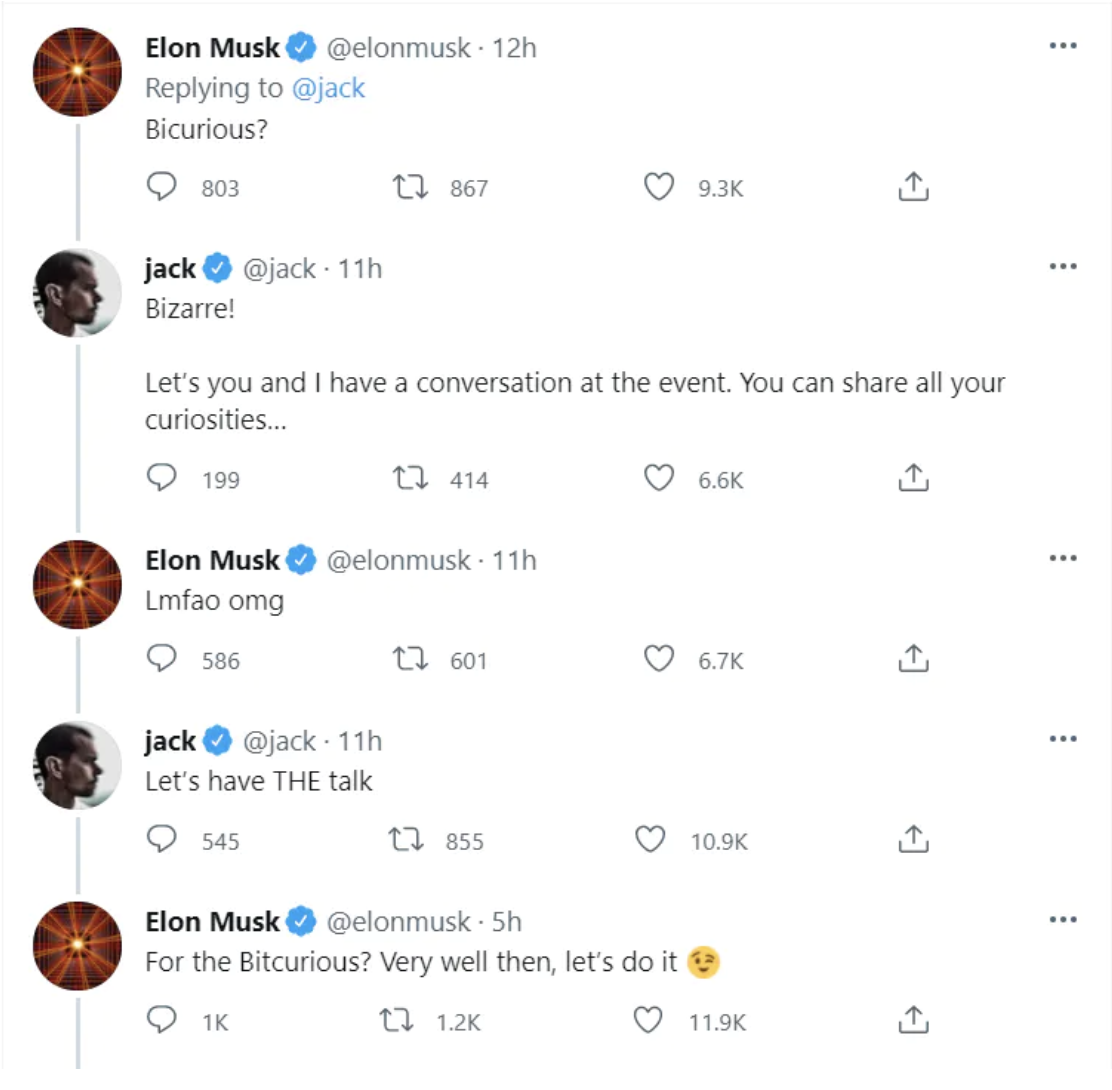Open Elon Musk's name on the first tweet
Image resolution: width=1112 pixels, height=1090 pixels.
[x=212, y=47]
